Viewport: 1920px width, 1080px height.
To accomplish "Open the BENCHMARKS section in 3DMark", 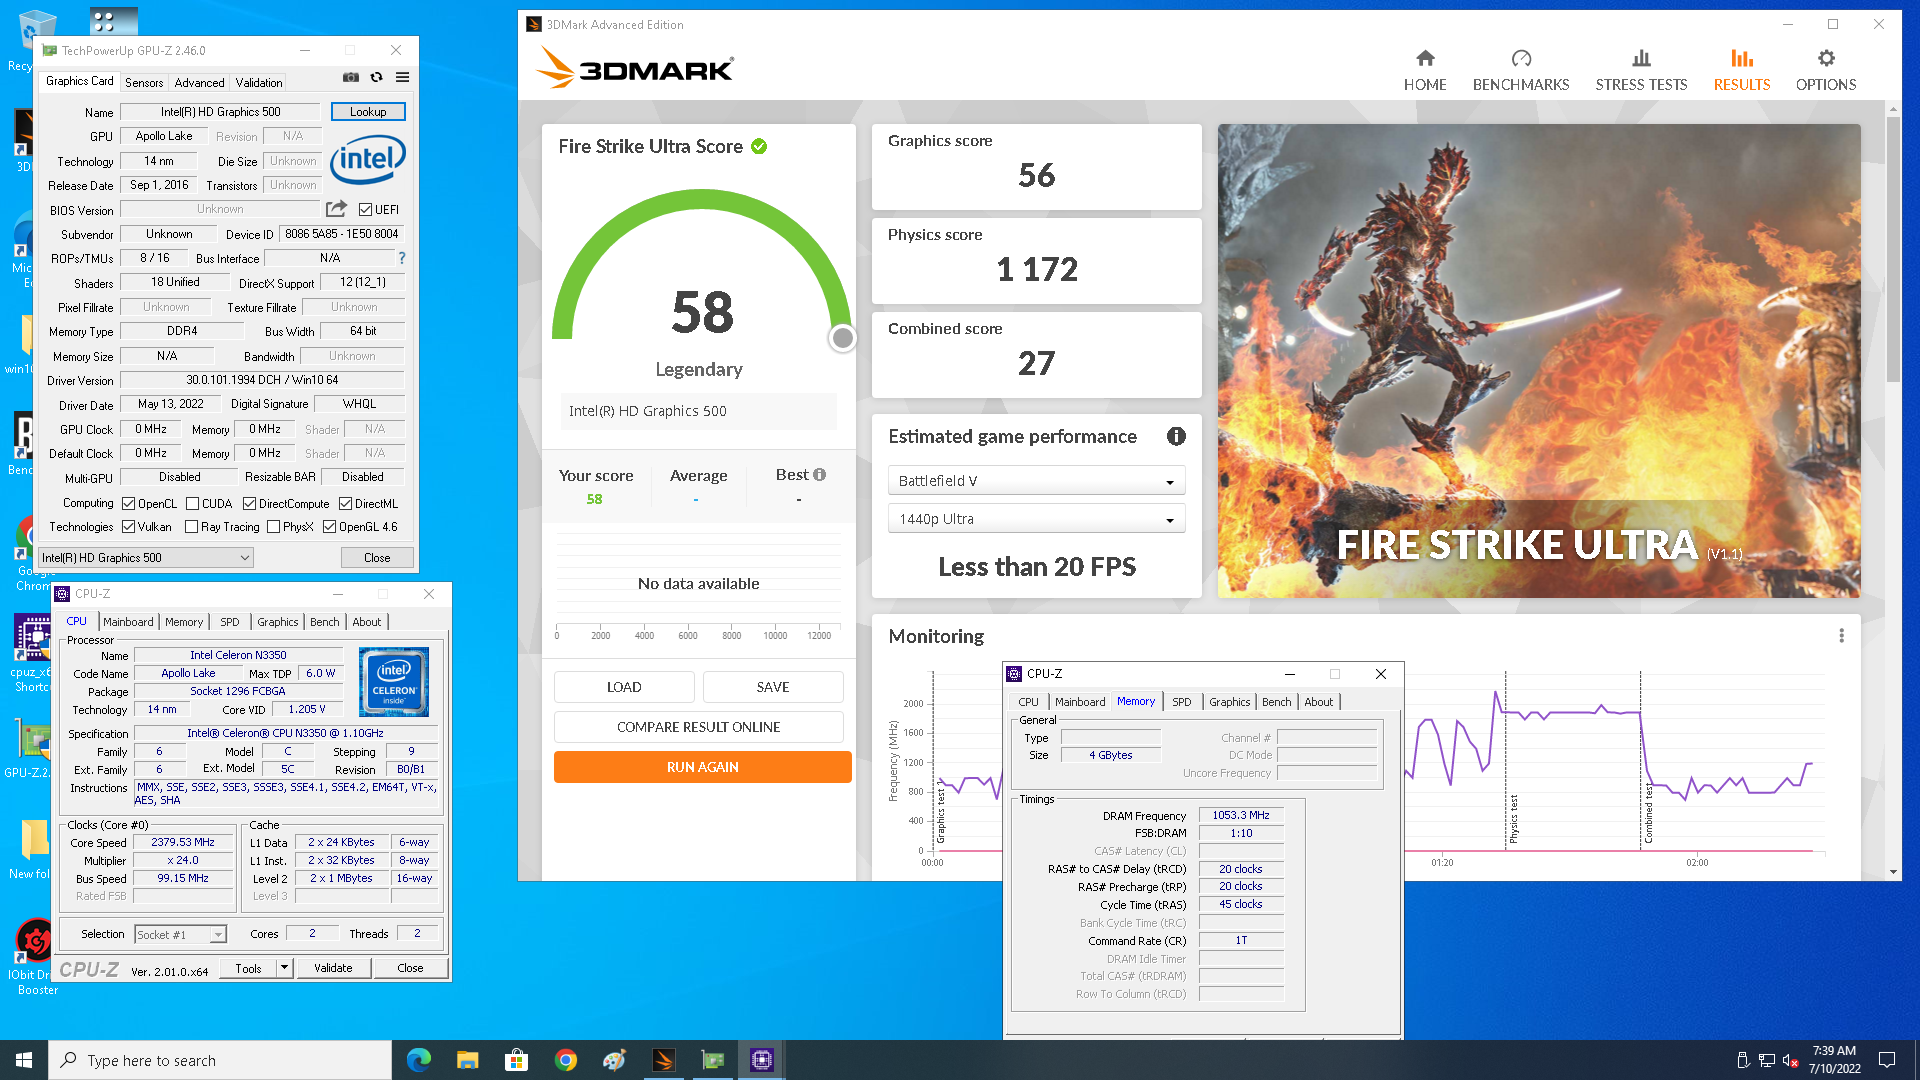I will [x=1521, y=70].
